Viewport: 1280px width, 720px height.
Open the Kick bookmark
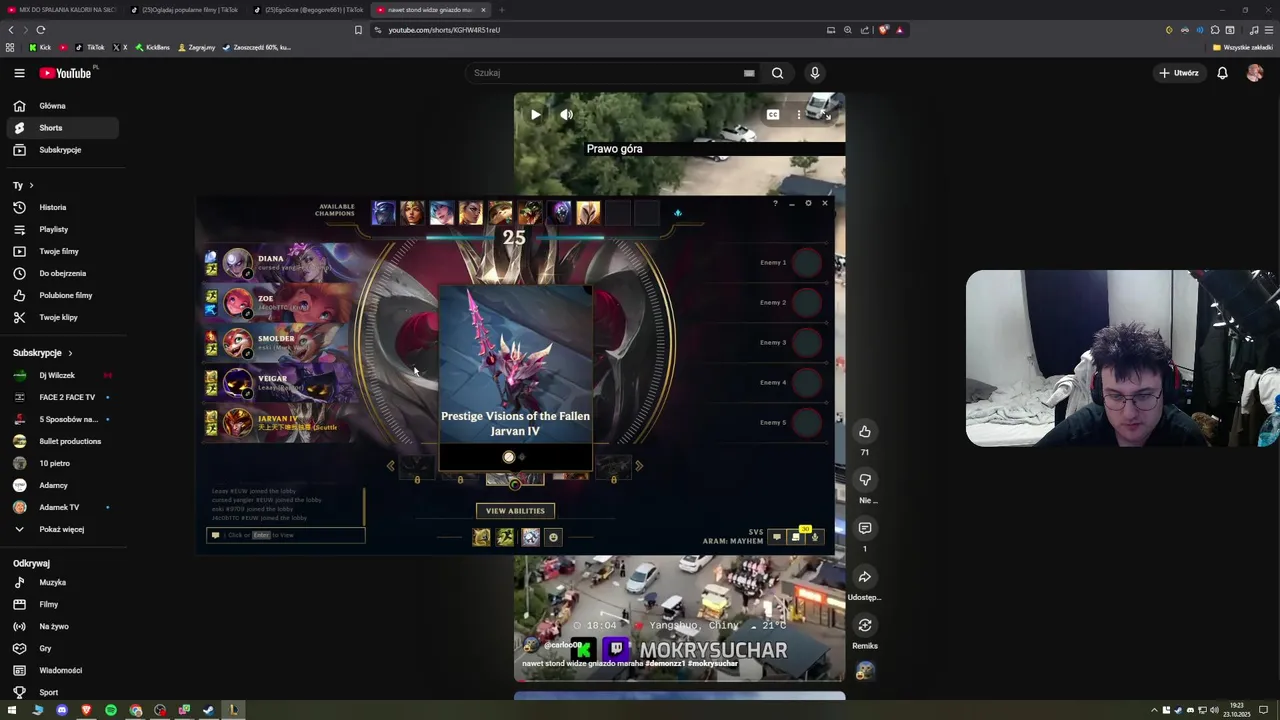click(x=40, y=47)
